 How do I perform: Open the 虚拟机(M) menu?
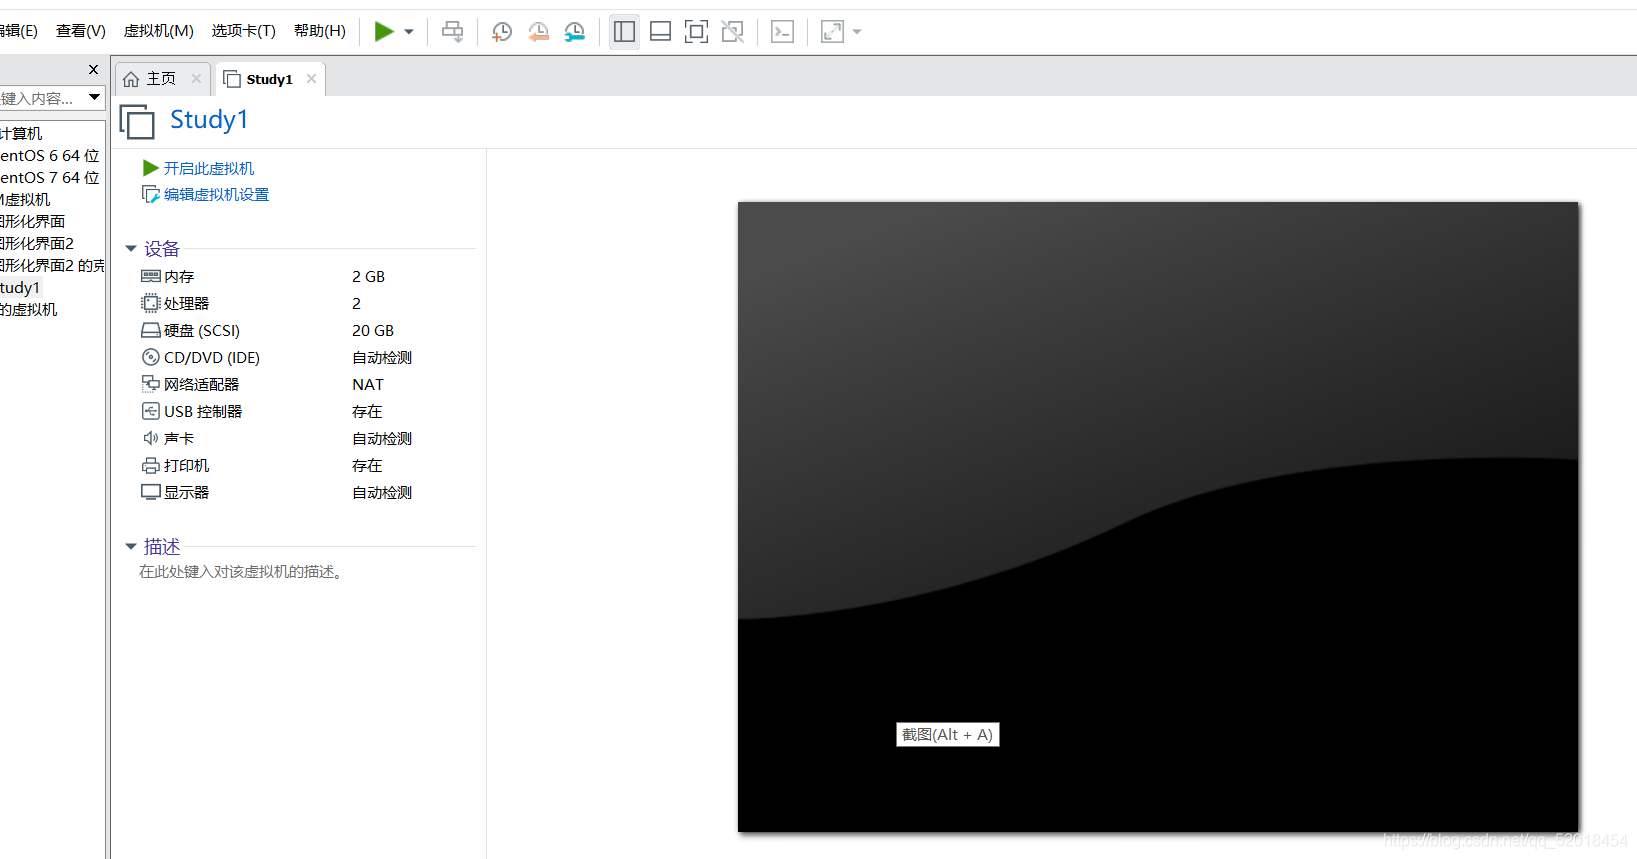(158, 31)
